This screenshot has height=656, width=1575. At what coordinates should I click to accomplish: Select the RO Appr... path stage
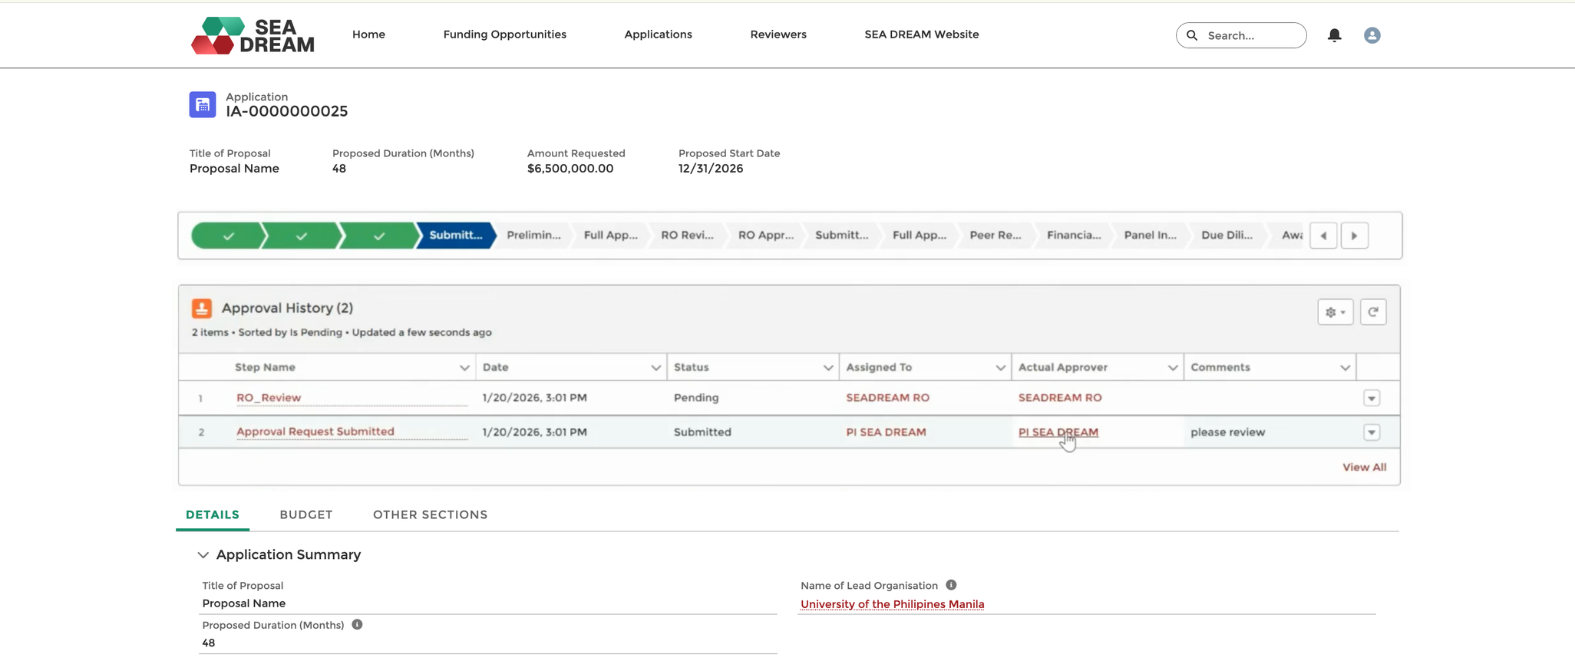coord(766,236)
